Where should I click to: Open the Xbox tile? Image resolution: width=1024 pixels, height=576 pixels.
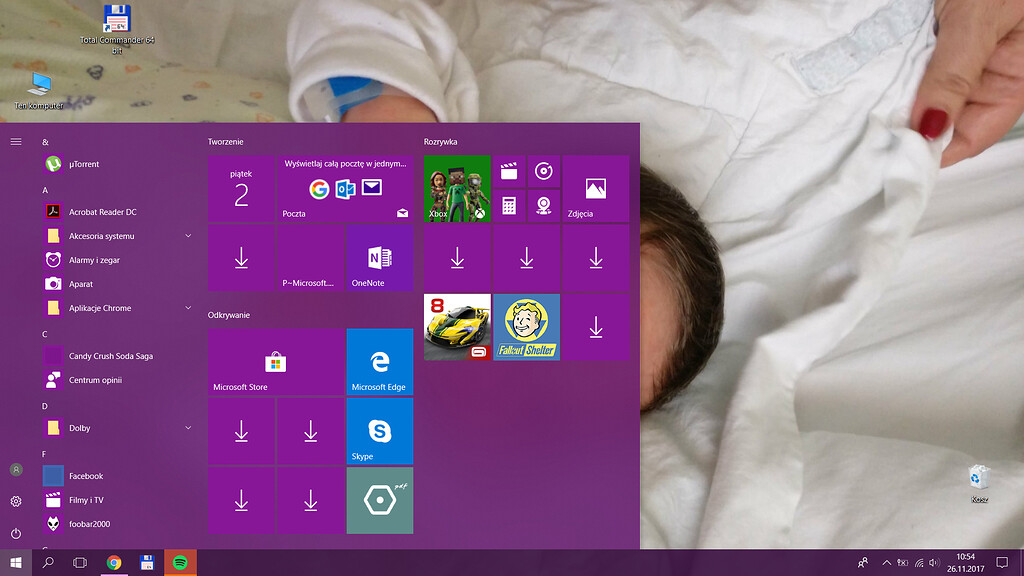(457, 188)
